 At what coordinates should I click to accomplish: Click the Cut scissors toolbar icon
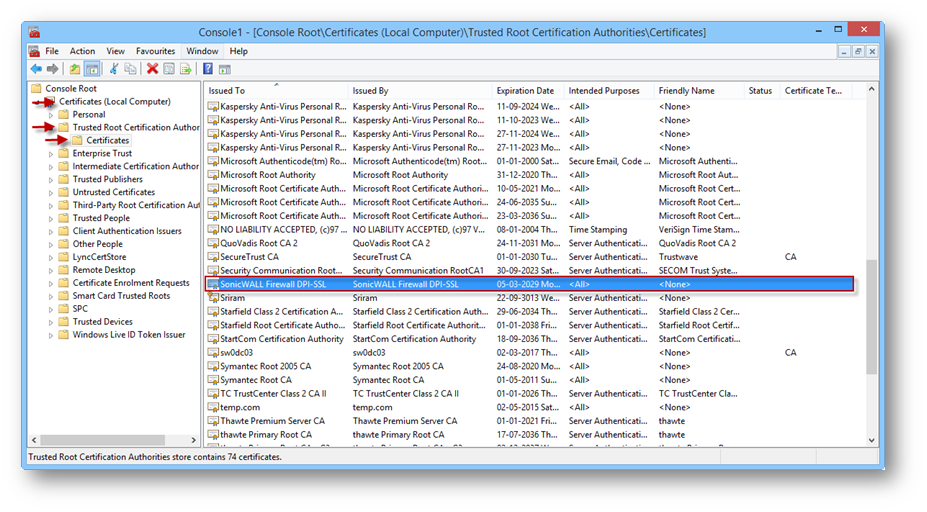(114, 69)
